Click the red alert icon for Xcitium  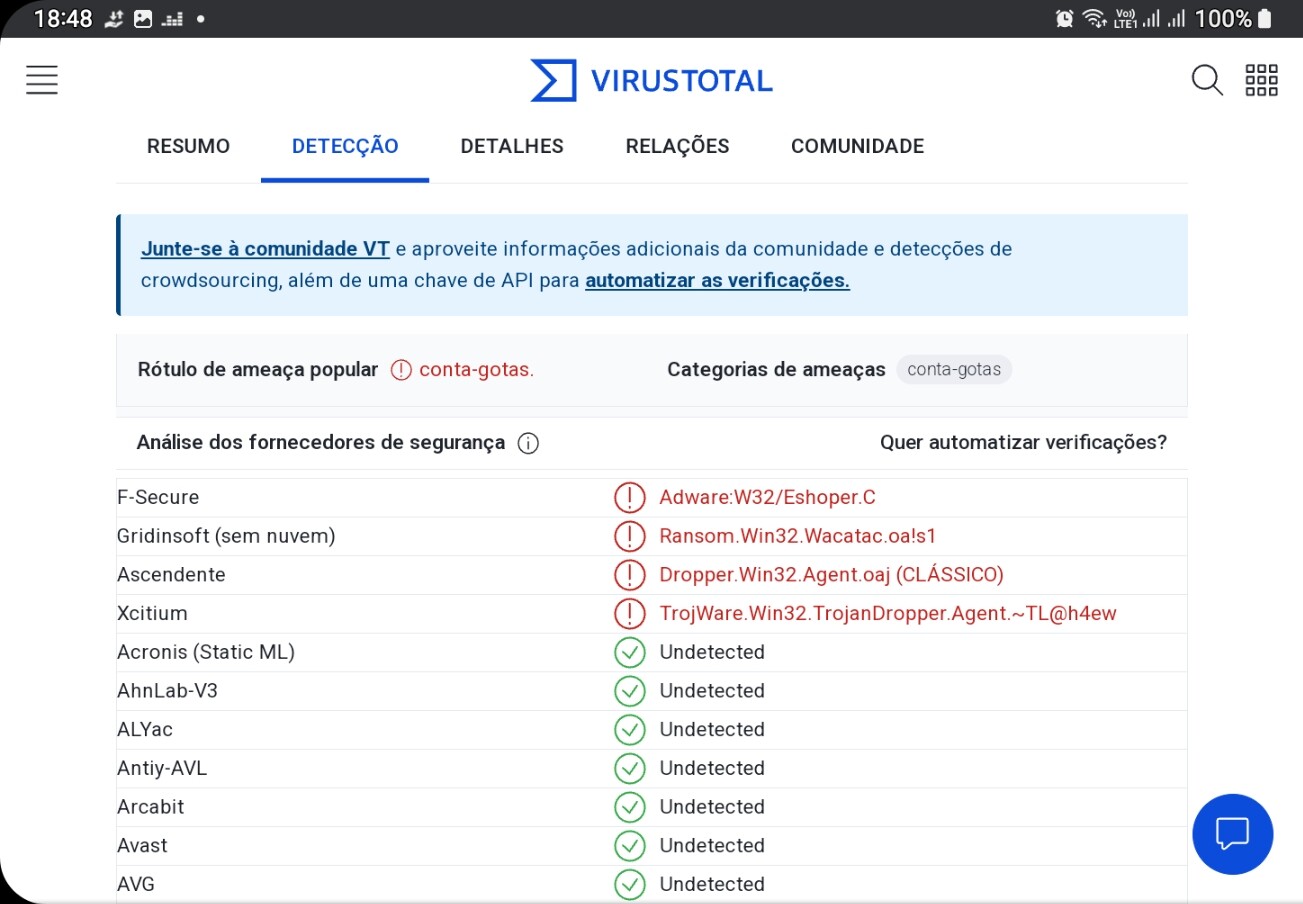coord(629,613)
